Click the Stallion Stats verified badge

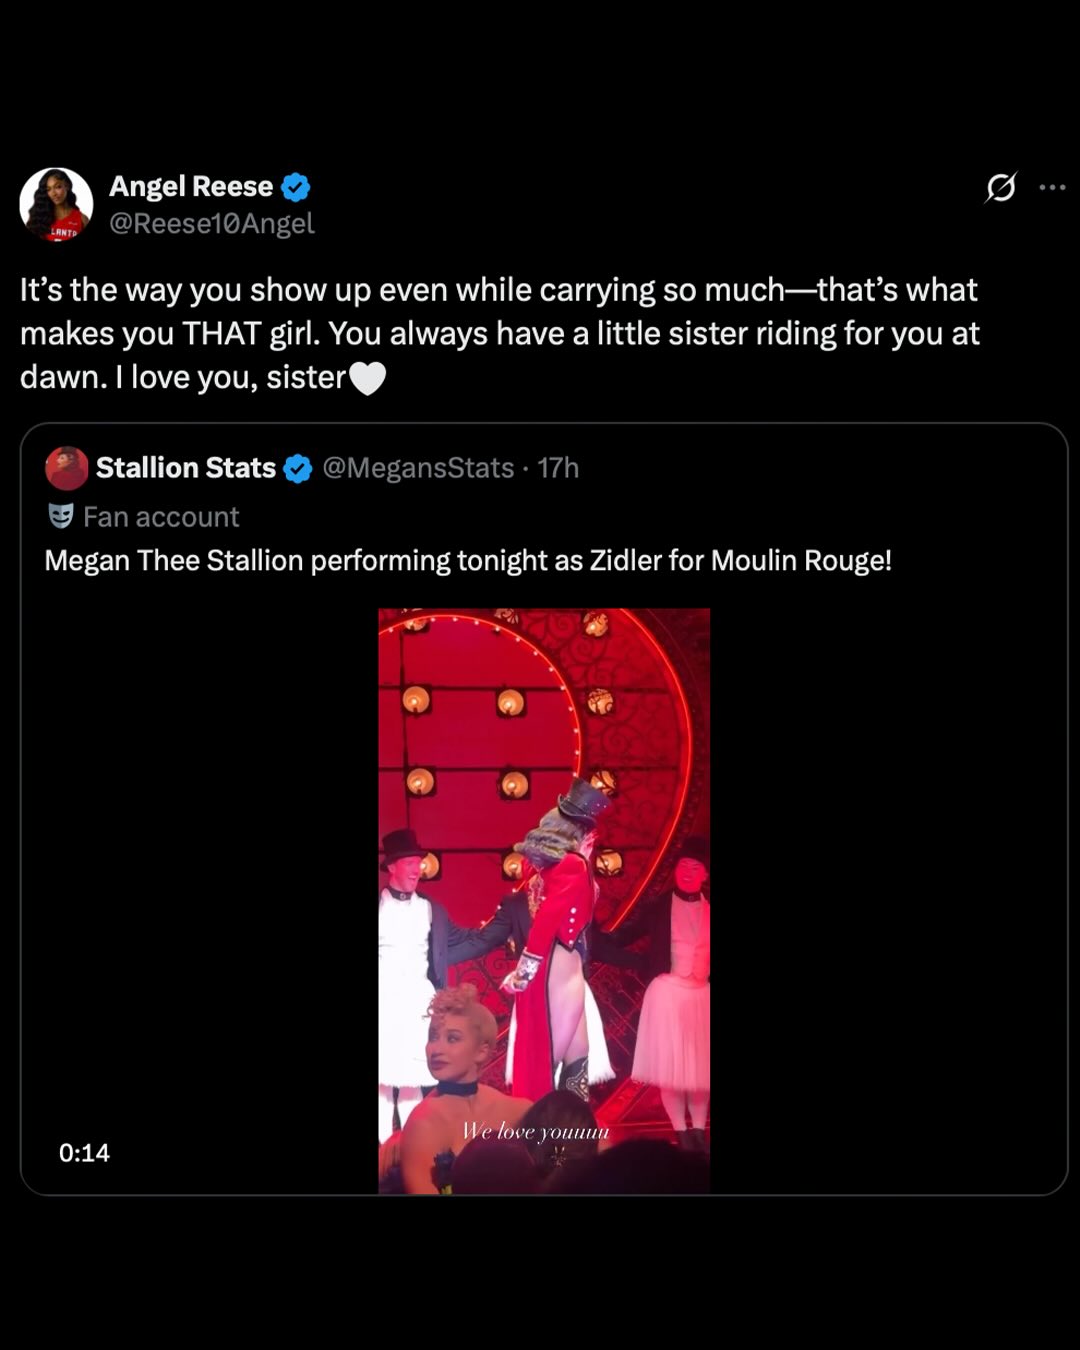(x=298, y=468)
